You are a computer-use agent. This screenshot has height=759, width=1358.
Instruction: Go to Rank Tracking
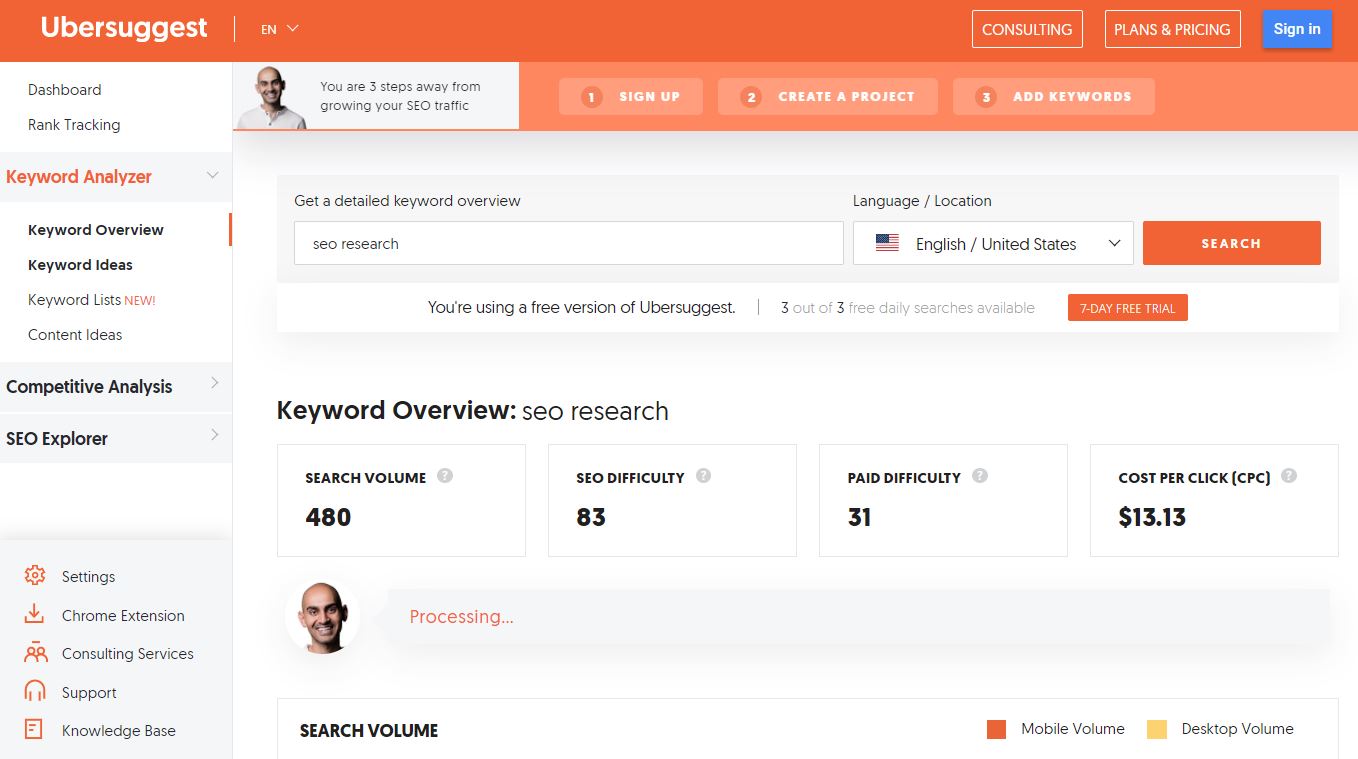(x=74, y=125)
